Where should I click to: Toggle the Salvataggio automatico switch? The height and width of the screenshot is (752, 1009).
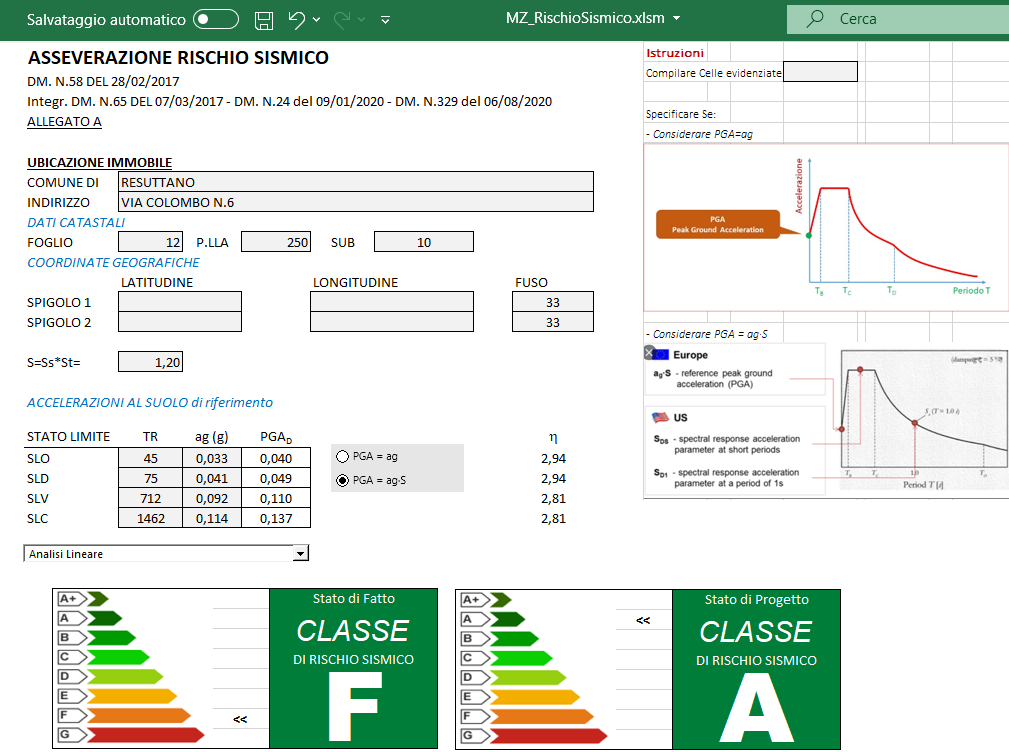click(x=216, y=19)
